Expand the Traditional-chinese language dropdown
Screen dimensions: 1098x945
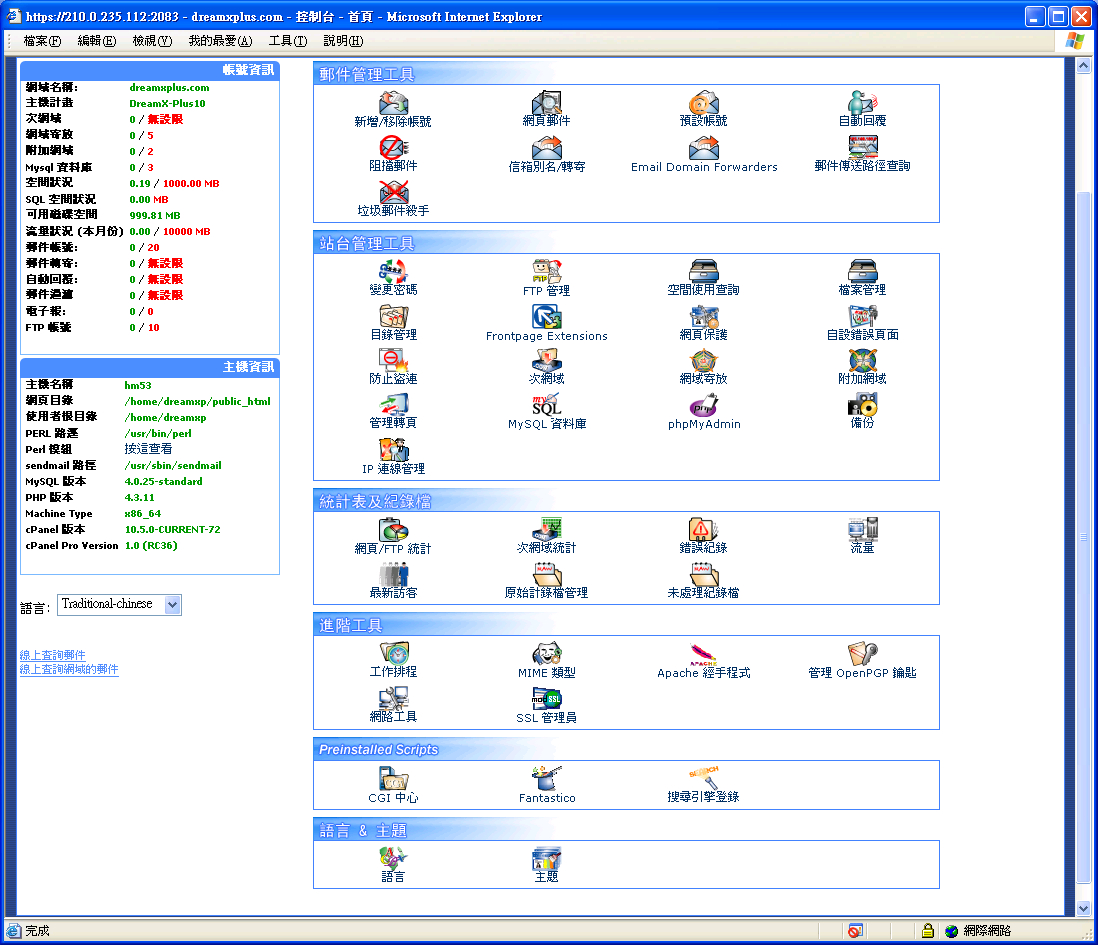[172, 604]
